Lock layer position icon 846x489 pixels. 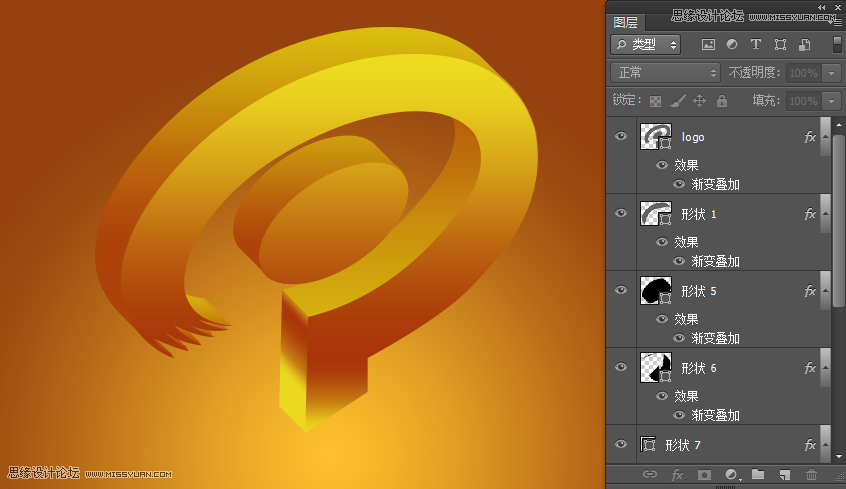(x=699, y=100)
